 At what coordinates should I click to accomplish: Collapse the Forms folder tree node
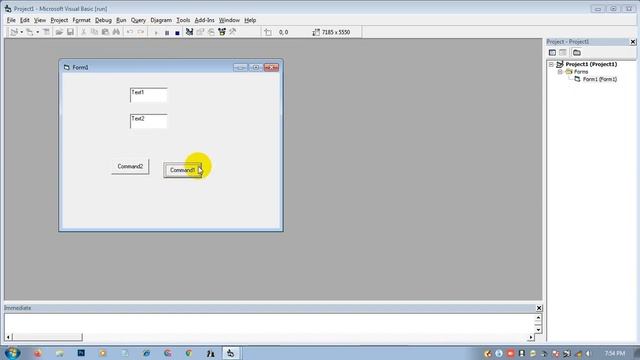click(560, 72)
